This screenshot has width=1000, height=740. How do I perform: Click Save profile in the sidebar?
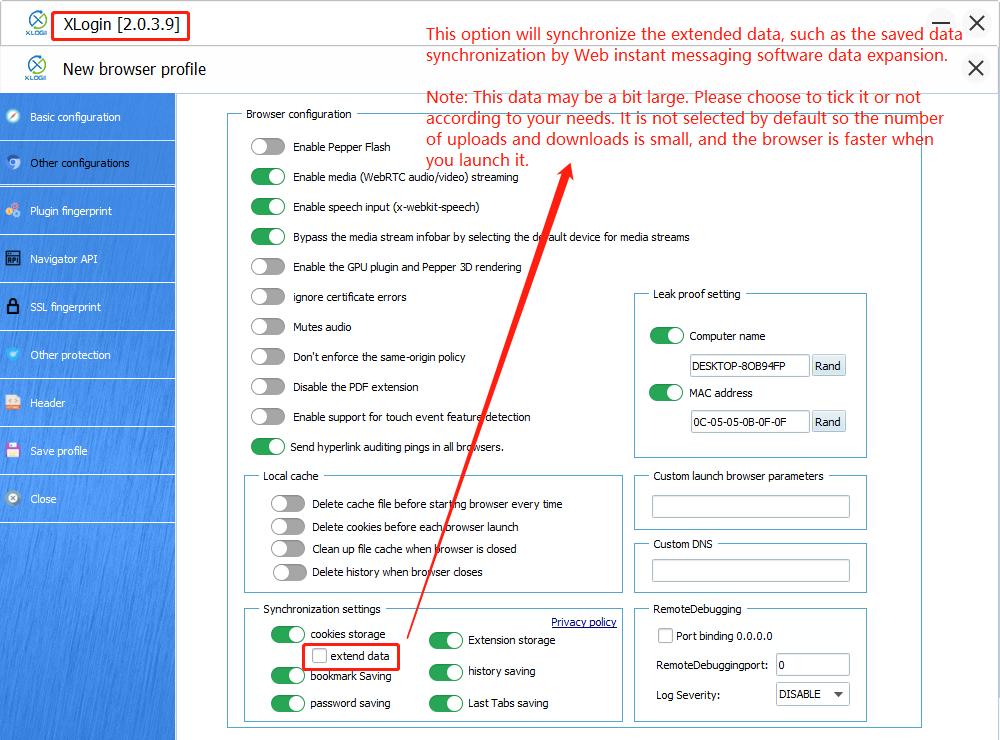click(87, 450)
